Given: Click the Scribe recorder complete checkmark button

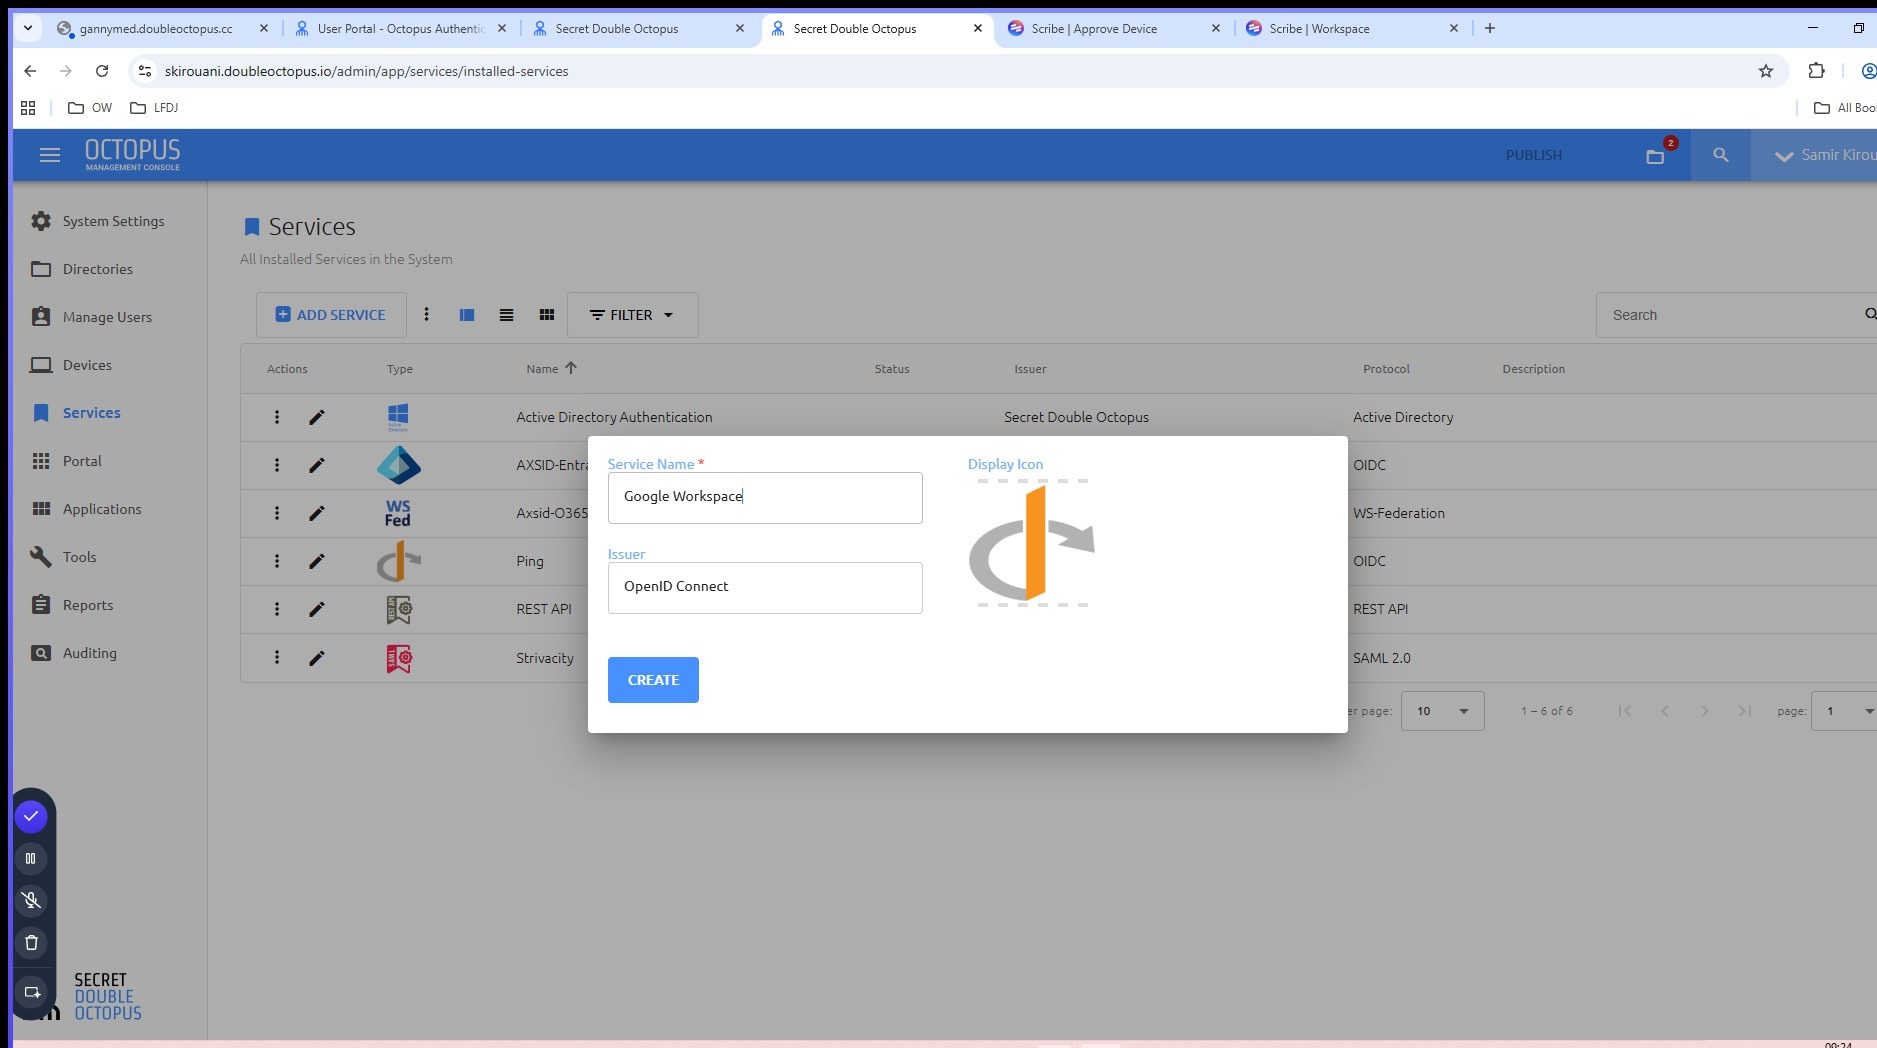Looking at the screenshot, I should click(31, 817).
